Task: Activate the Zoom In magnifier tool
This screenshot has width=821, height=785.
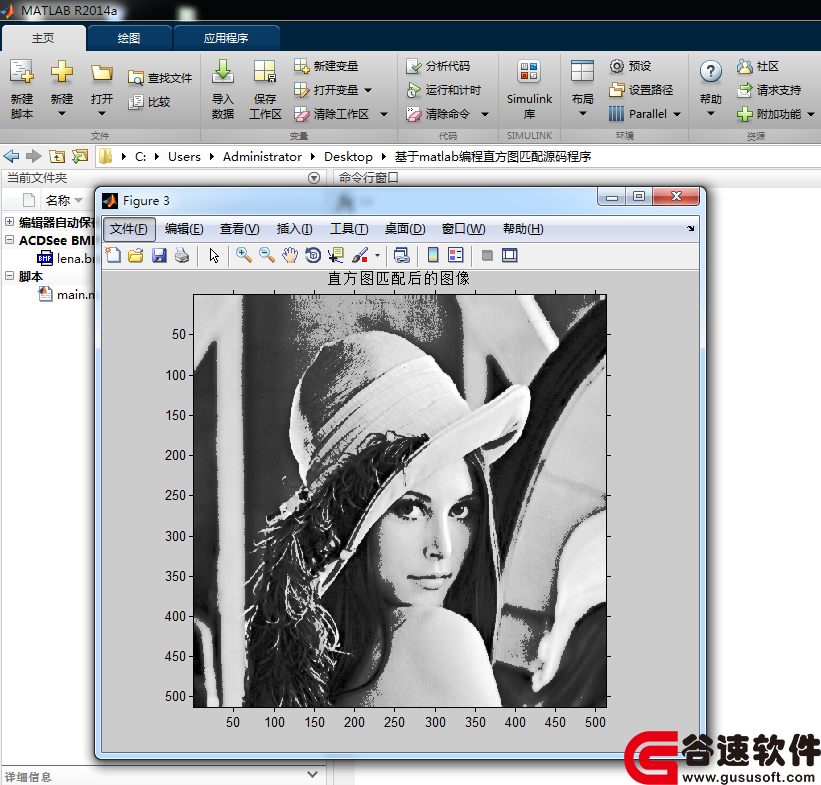Action: [243, 256]
